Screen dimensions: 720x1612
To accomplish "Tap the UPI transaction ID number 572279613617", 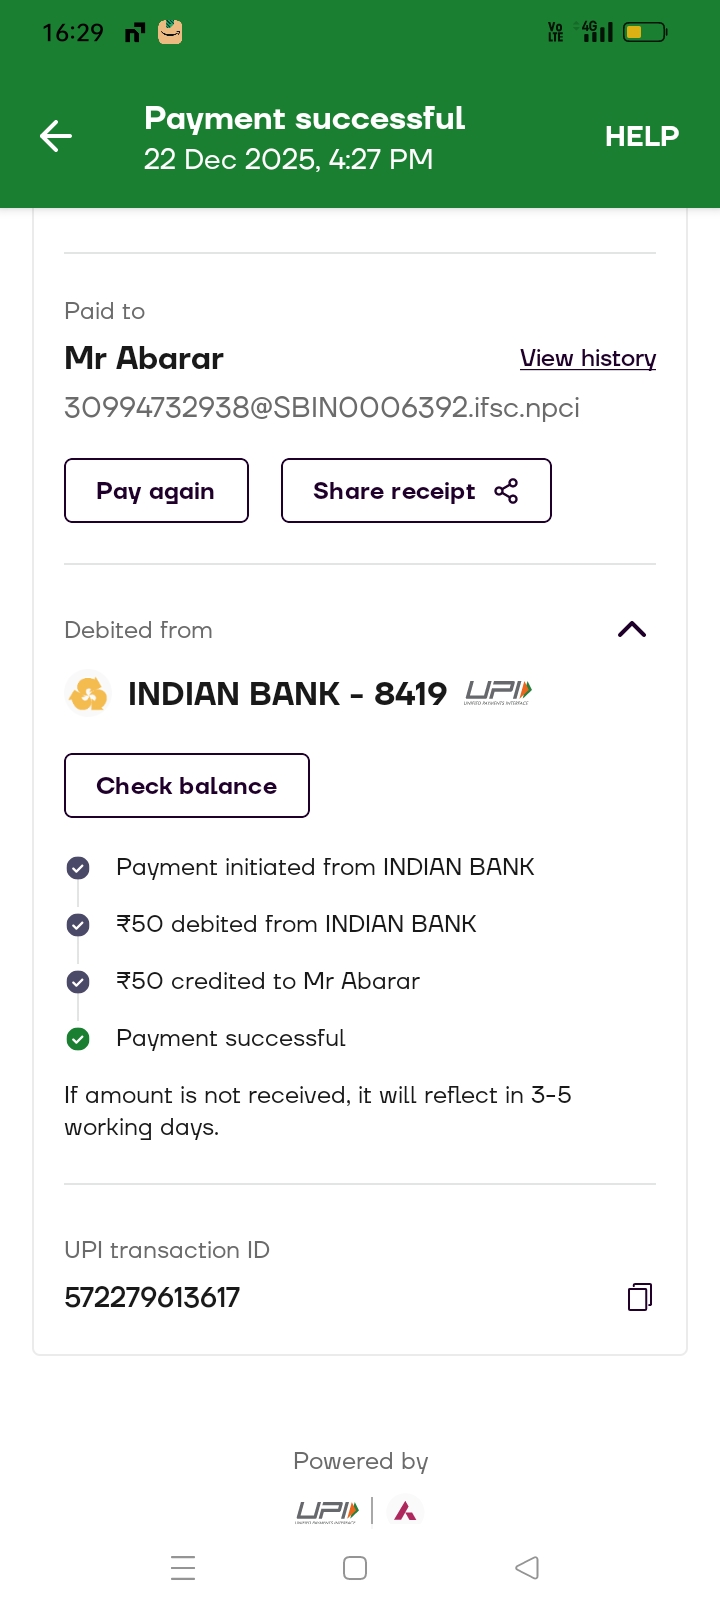I will (152, 1297).
